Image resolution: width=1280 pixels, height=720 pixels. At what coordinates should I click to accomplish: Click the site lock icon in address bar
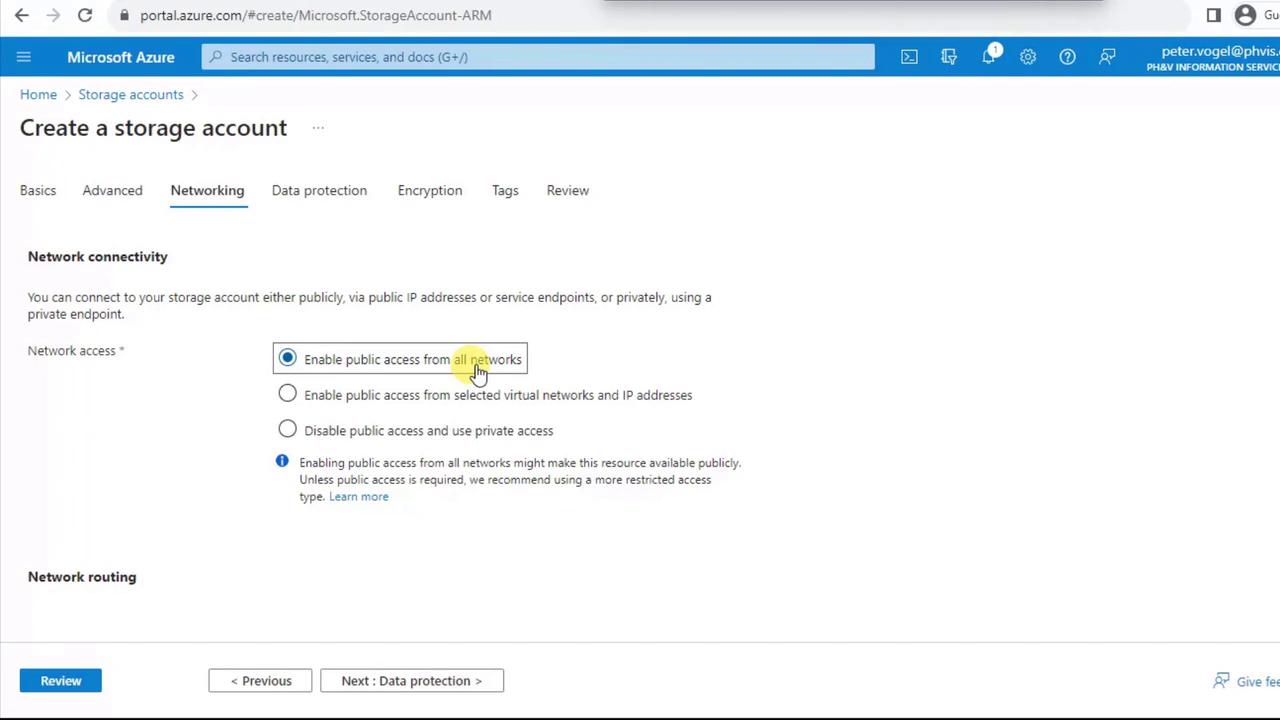pyautogui.click(x=124, y=15)
